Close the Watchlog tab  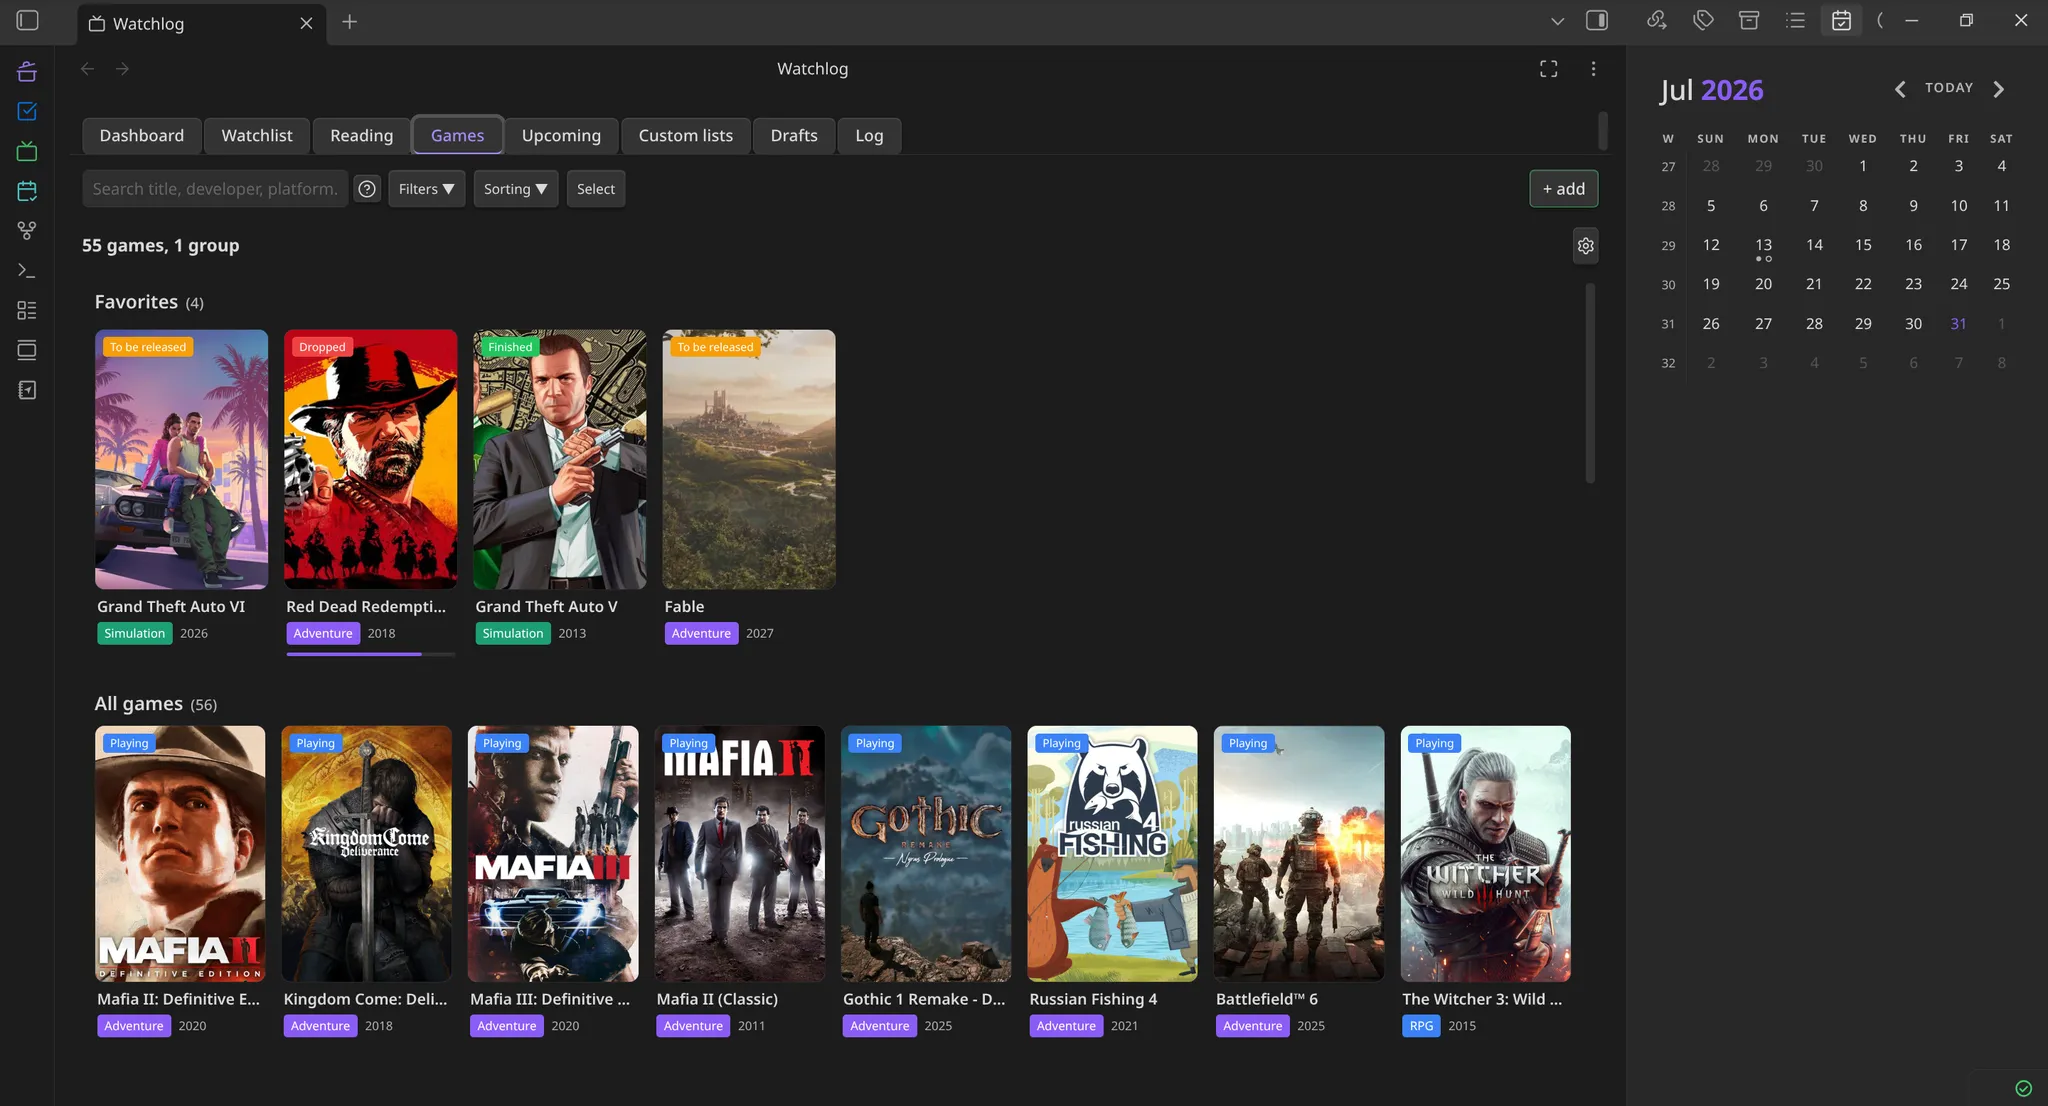(306, 23)
